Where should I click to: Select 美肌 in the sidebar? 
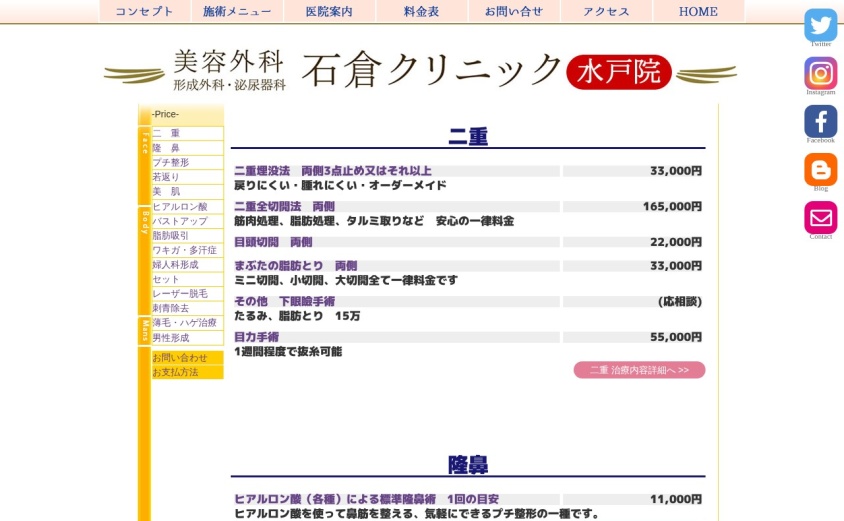point(187,191)
